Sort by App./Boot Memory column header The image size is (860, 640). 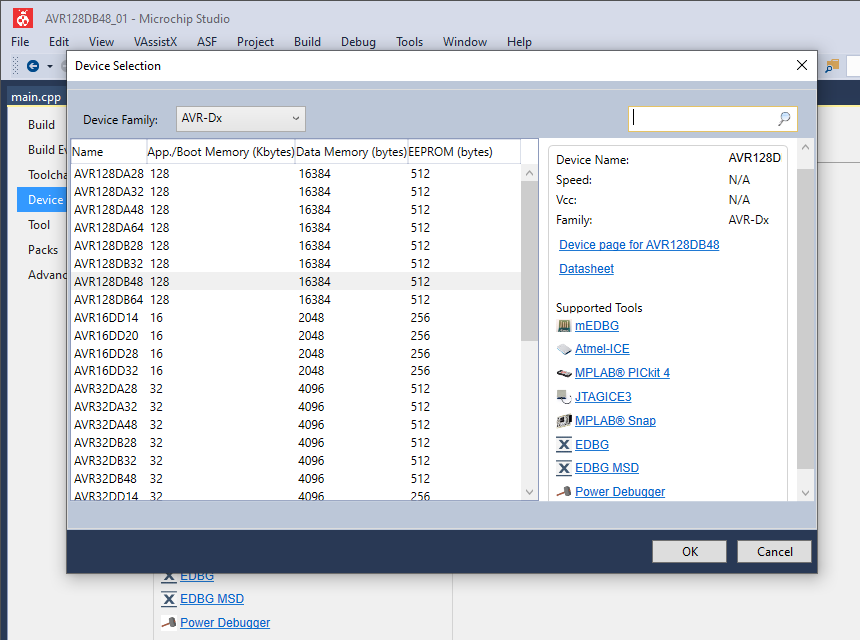(x=220, y=152)
